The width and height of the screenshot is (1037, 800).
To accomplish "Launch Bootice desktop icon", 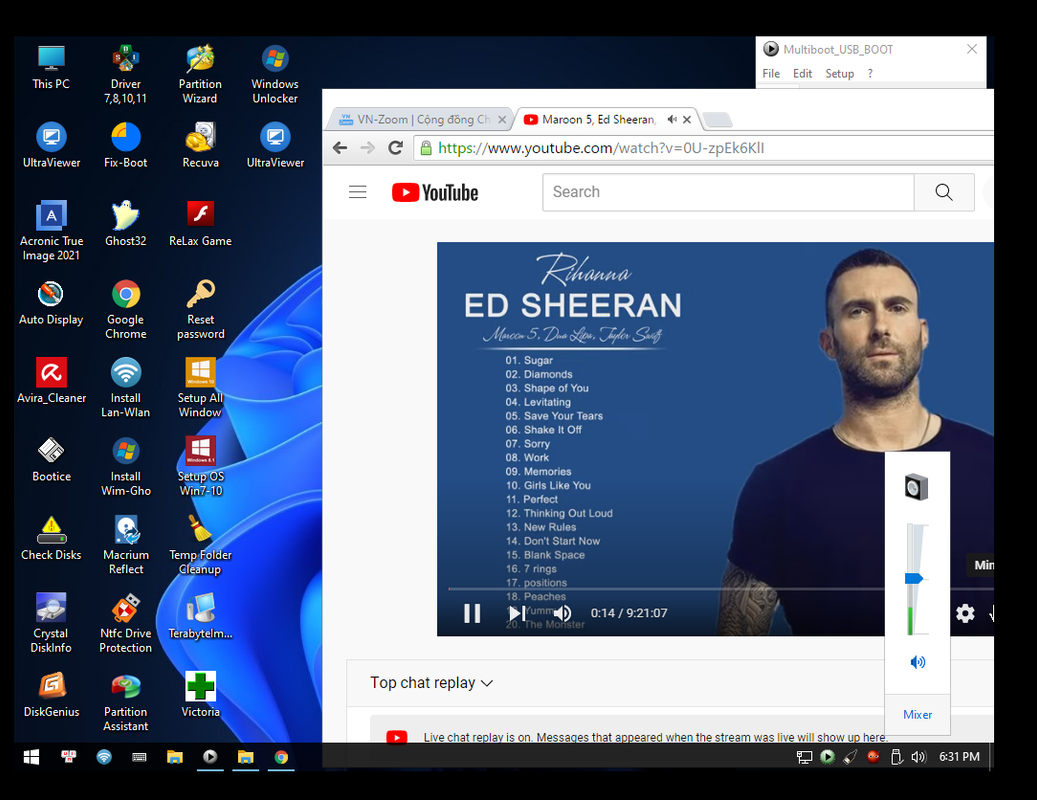I will (51, 459).
